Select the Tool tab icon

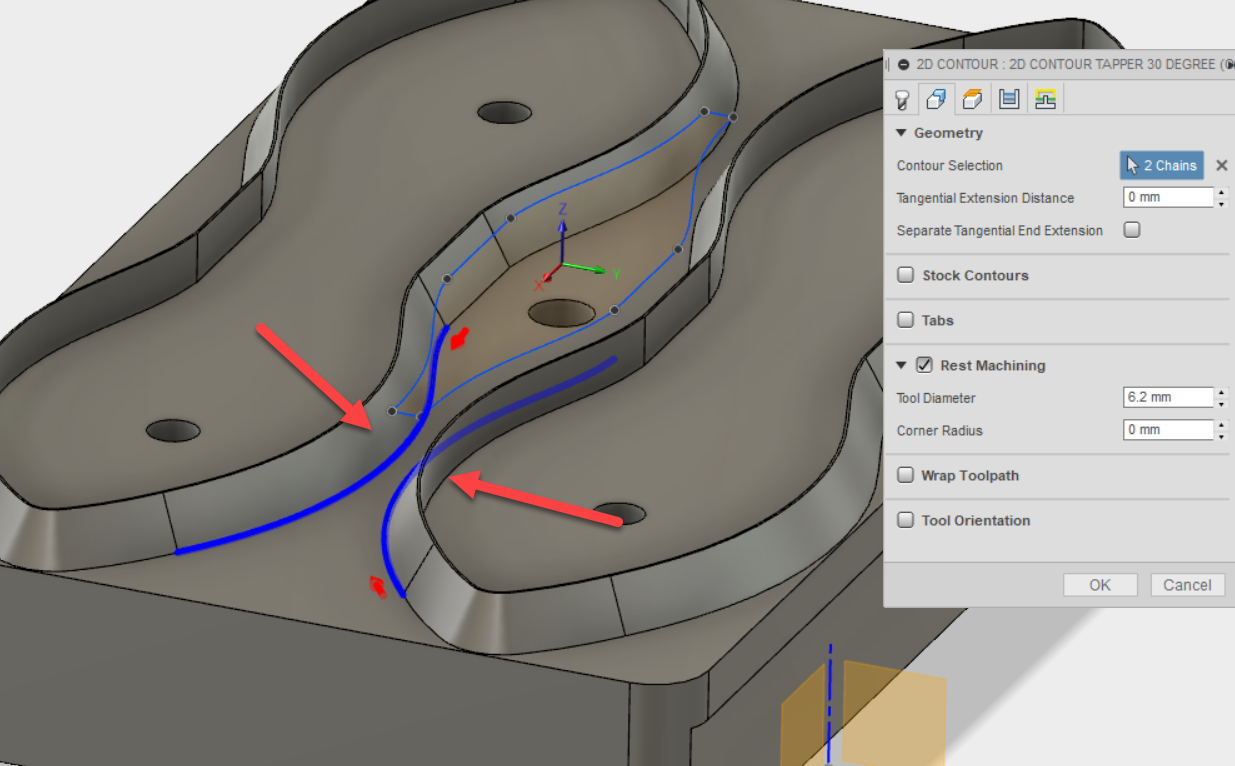pyautogui.click(x=901, y=98)
